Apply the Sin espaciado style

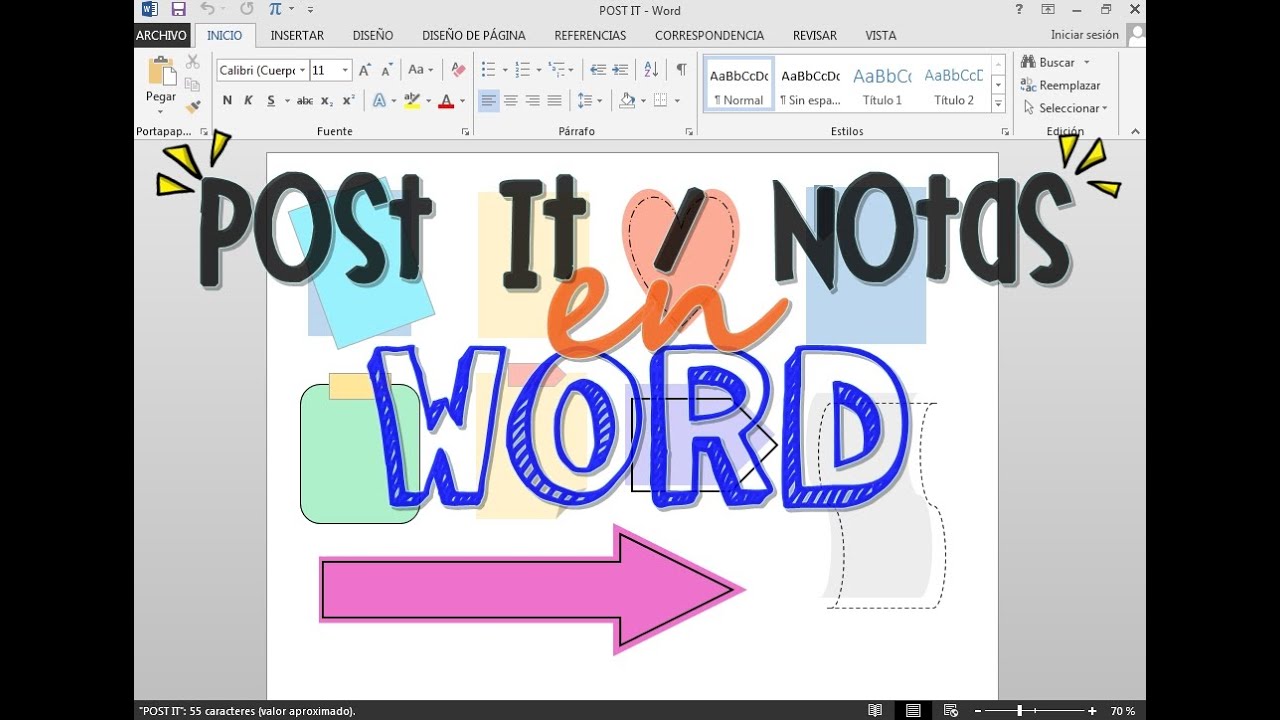(x=810, y=84)
